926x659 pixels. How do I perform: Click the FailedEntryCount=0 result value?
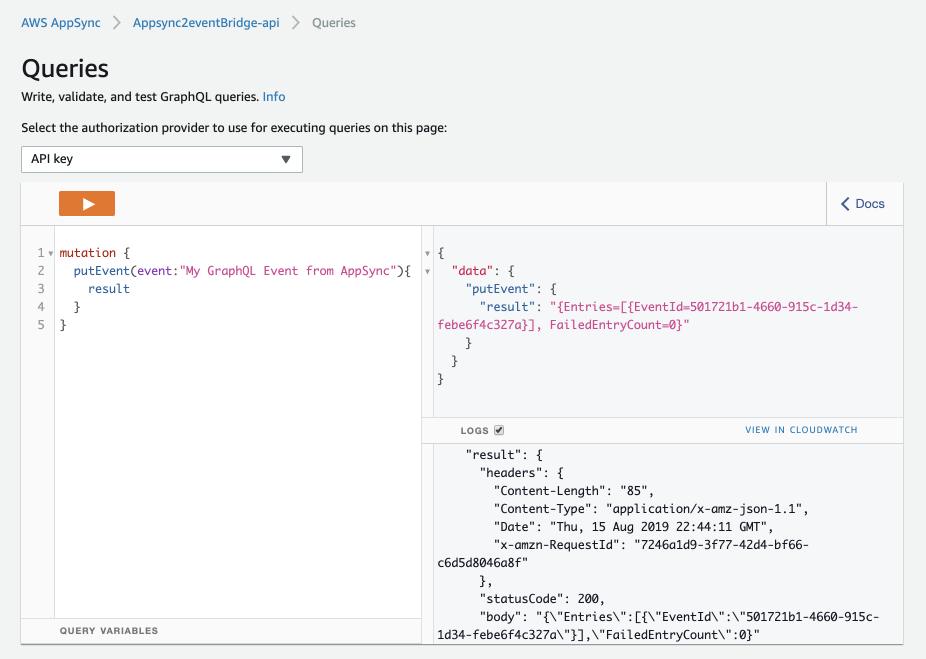(x=616, y=325)
